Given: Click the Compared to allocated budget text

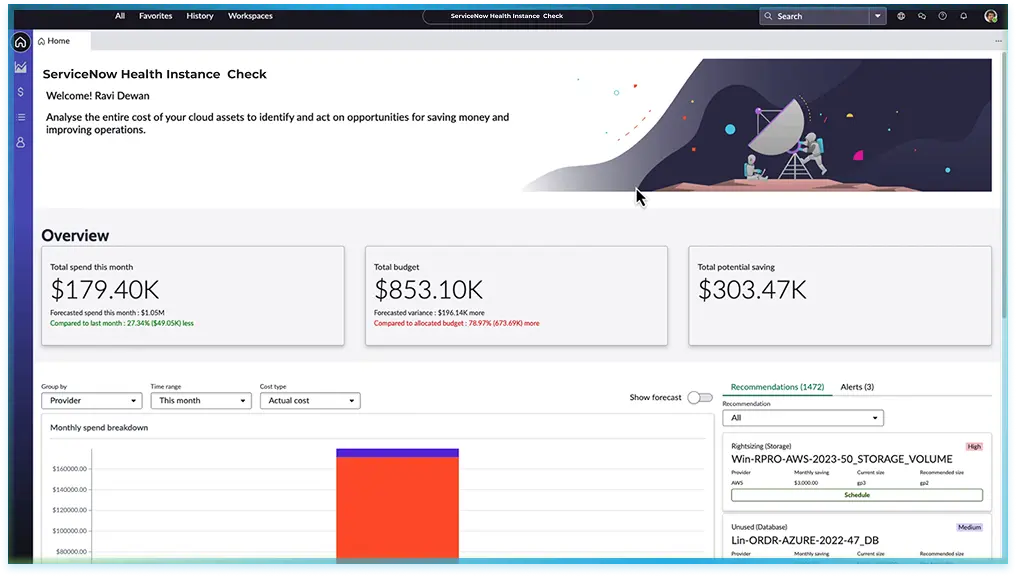Looking at the screenshot, I should pos(456,323).
